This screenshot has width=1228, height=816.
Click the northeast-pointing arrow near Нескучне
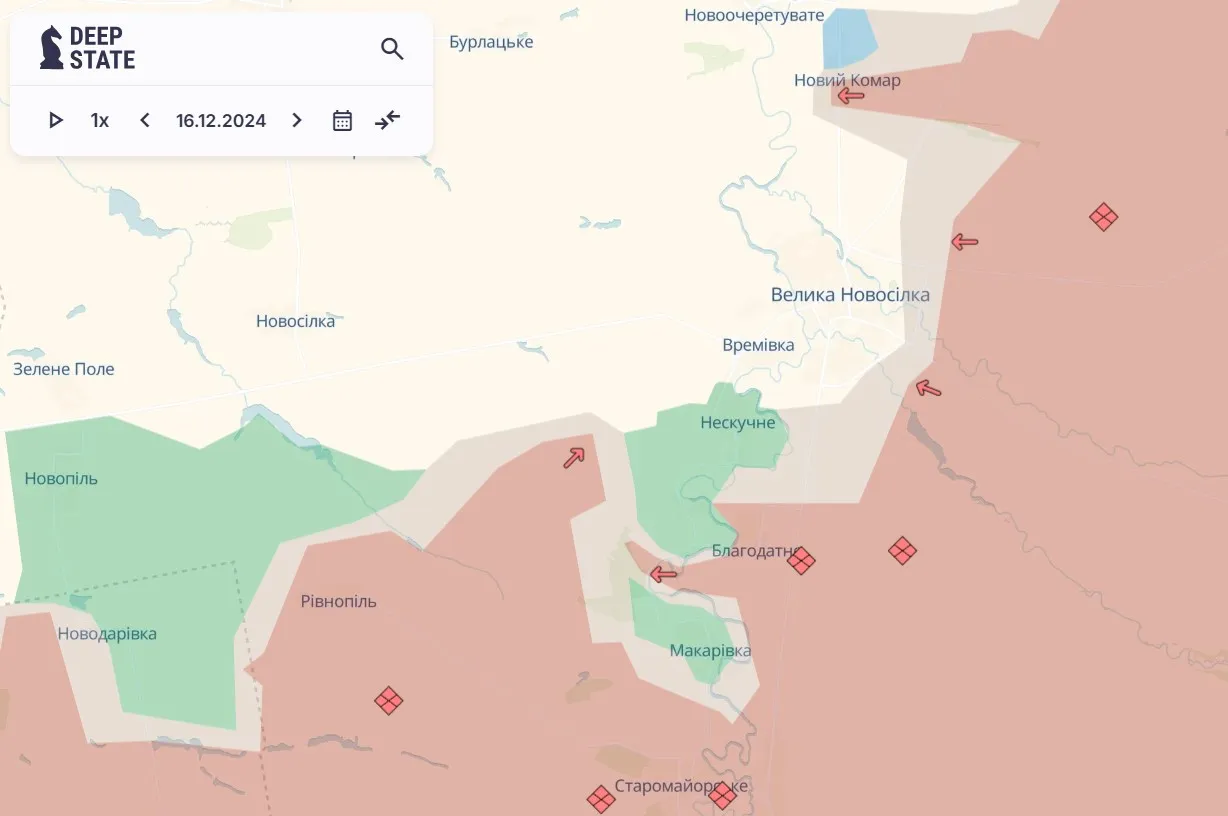coord(573,456)
